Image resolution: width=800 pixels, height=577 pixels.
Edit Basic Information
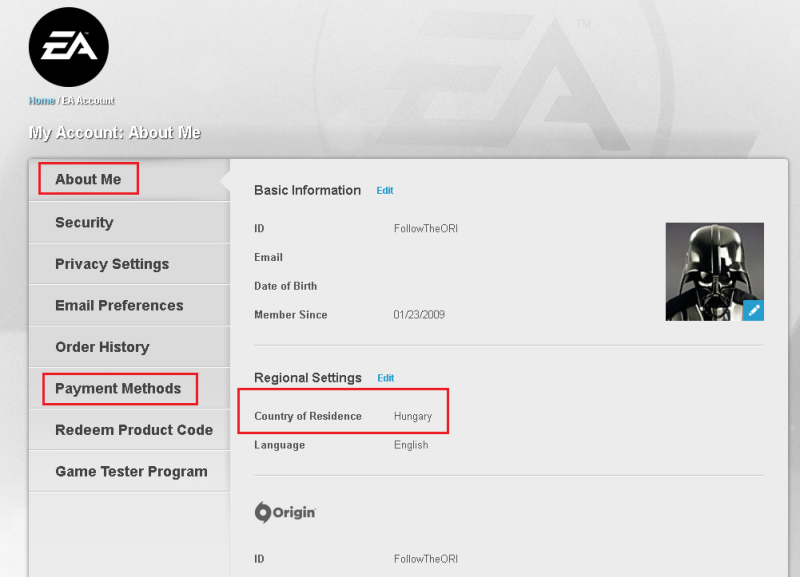pos(385,190)
